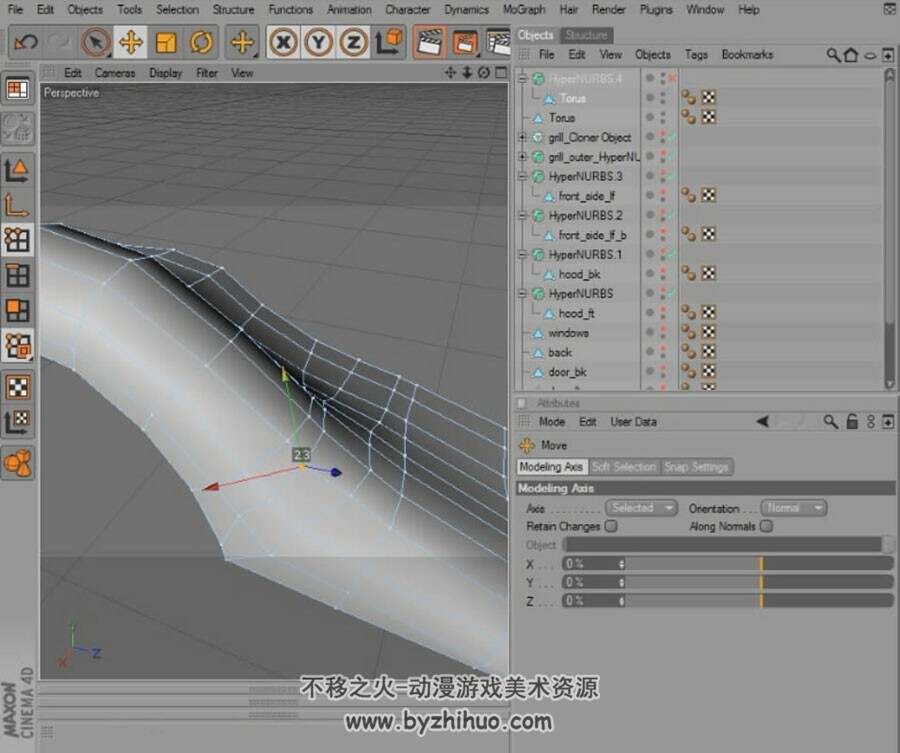
Task: Click the orange spheres icon in left palette
Action: coord(17,463)
